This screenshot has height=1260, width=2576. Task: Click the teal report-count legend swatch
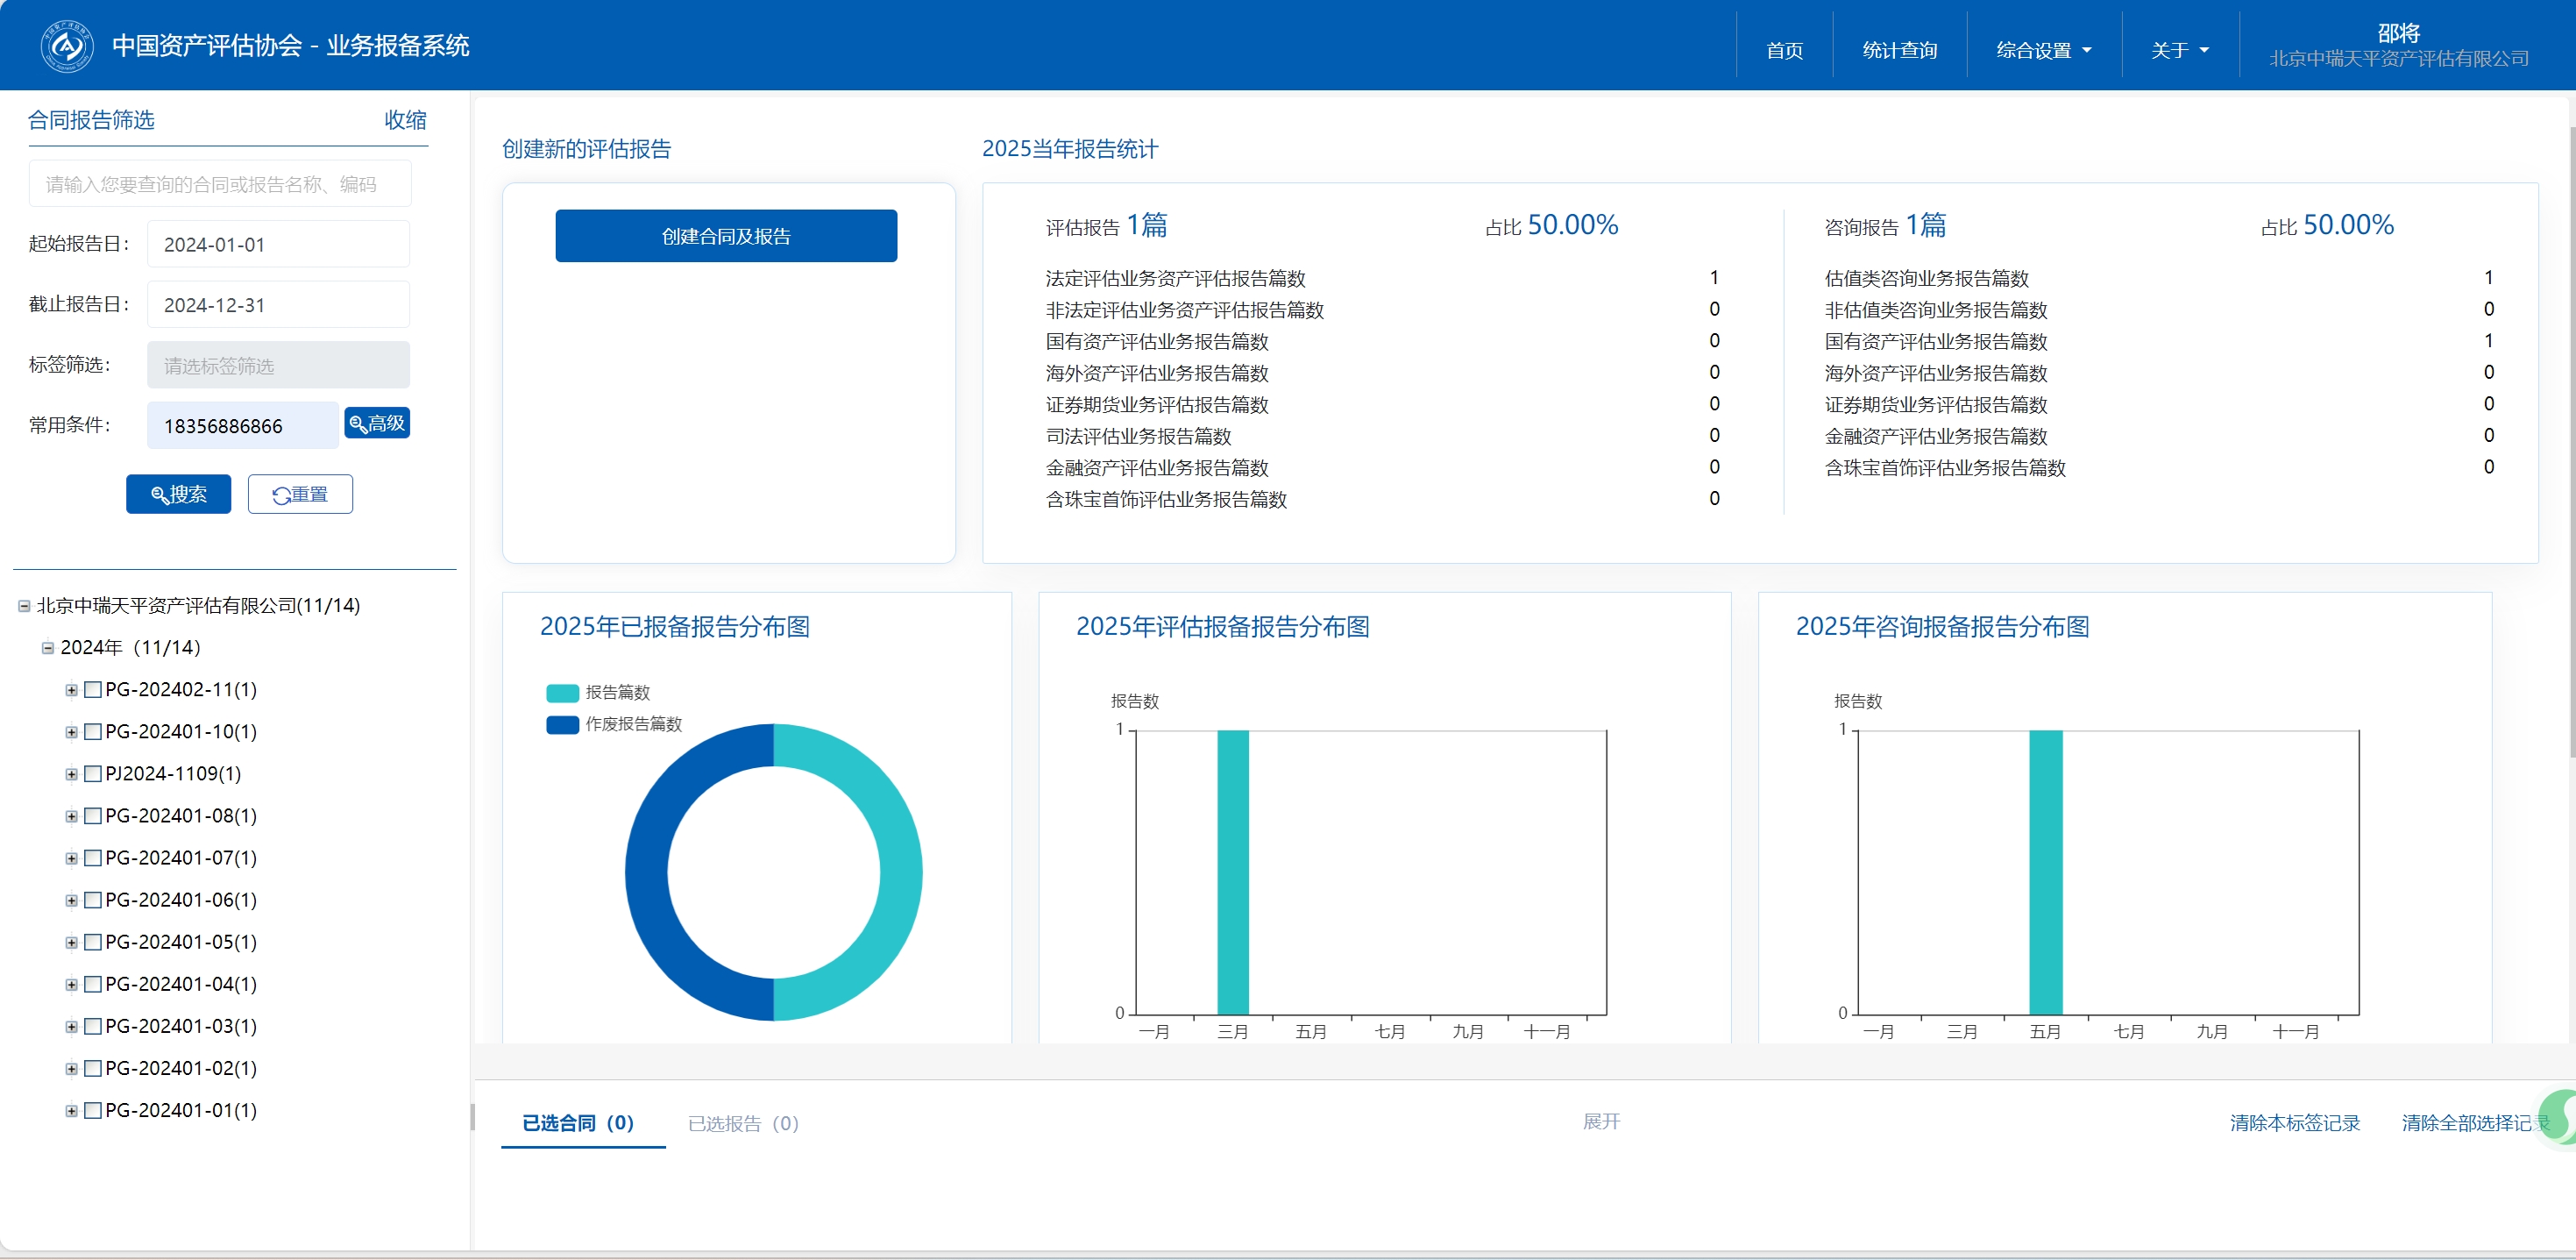(562, 693)
